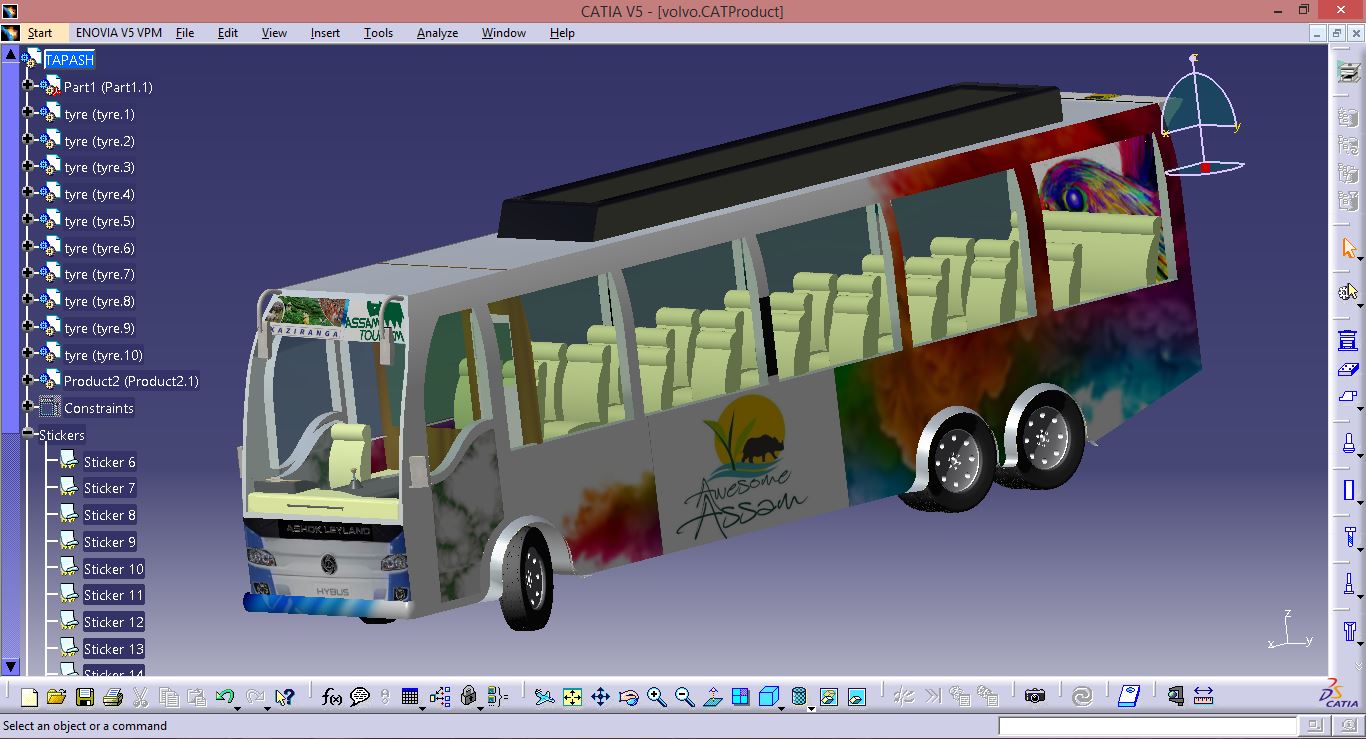Open the comment speech-bubble tool

[x=360, y=697]
